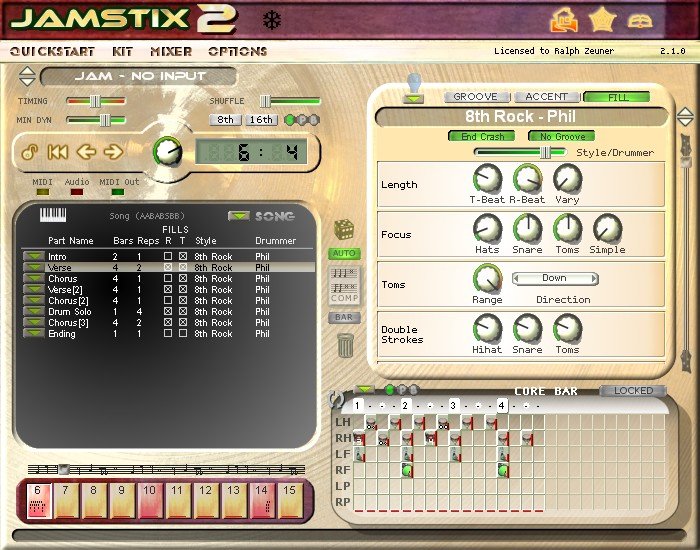Viewport: 700px width, 550px height.
Task: Open the QUICKSTART menu
Action: 52,51
